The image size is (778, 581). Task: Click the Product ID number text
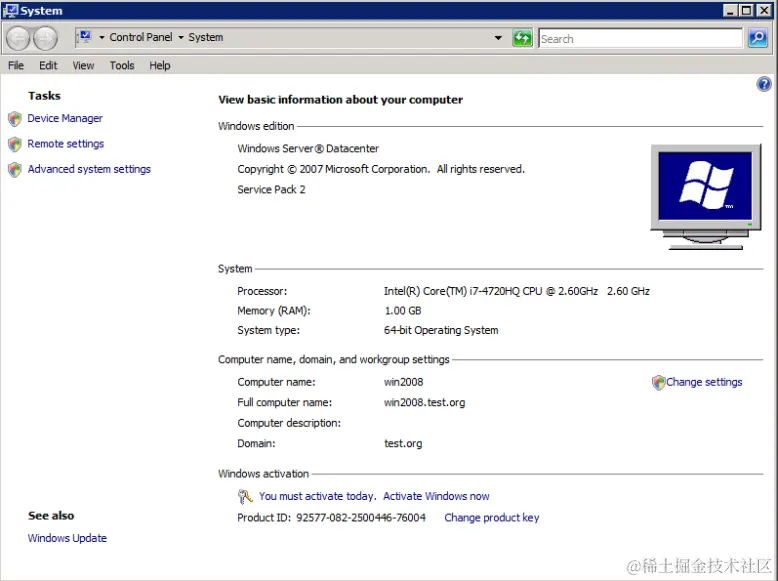(361, 518)
